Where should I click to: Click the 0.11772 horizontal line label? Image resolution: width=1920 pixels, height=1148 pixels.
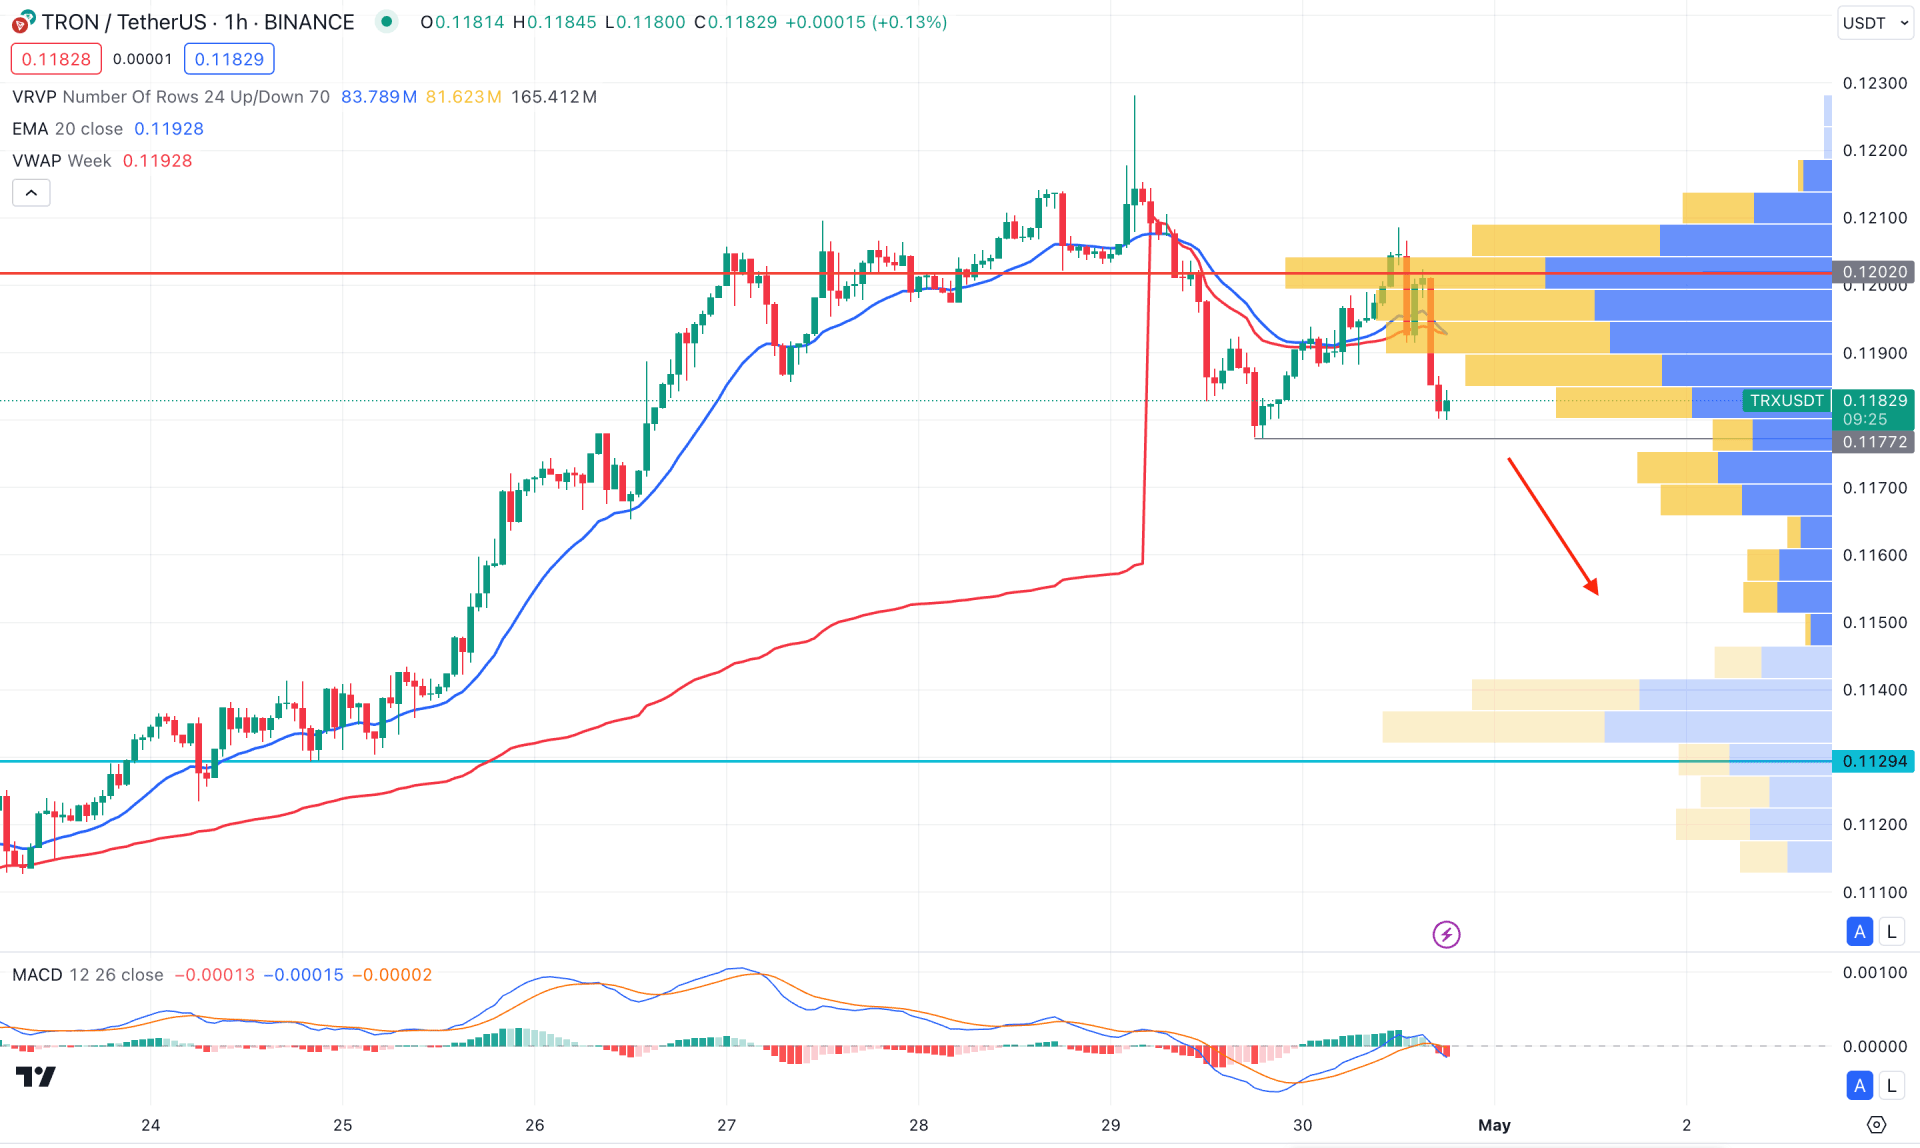pos(1874,442)
